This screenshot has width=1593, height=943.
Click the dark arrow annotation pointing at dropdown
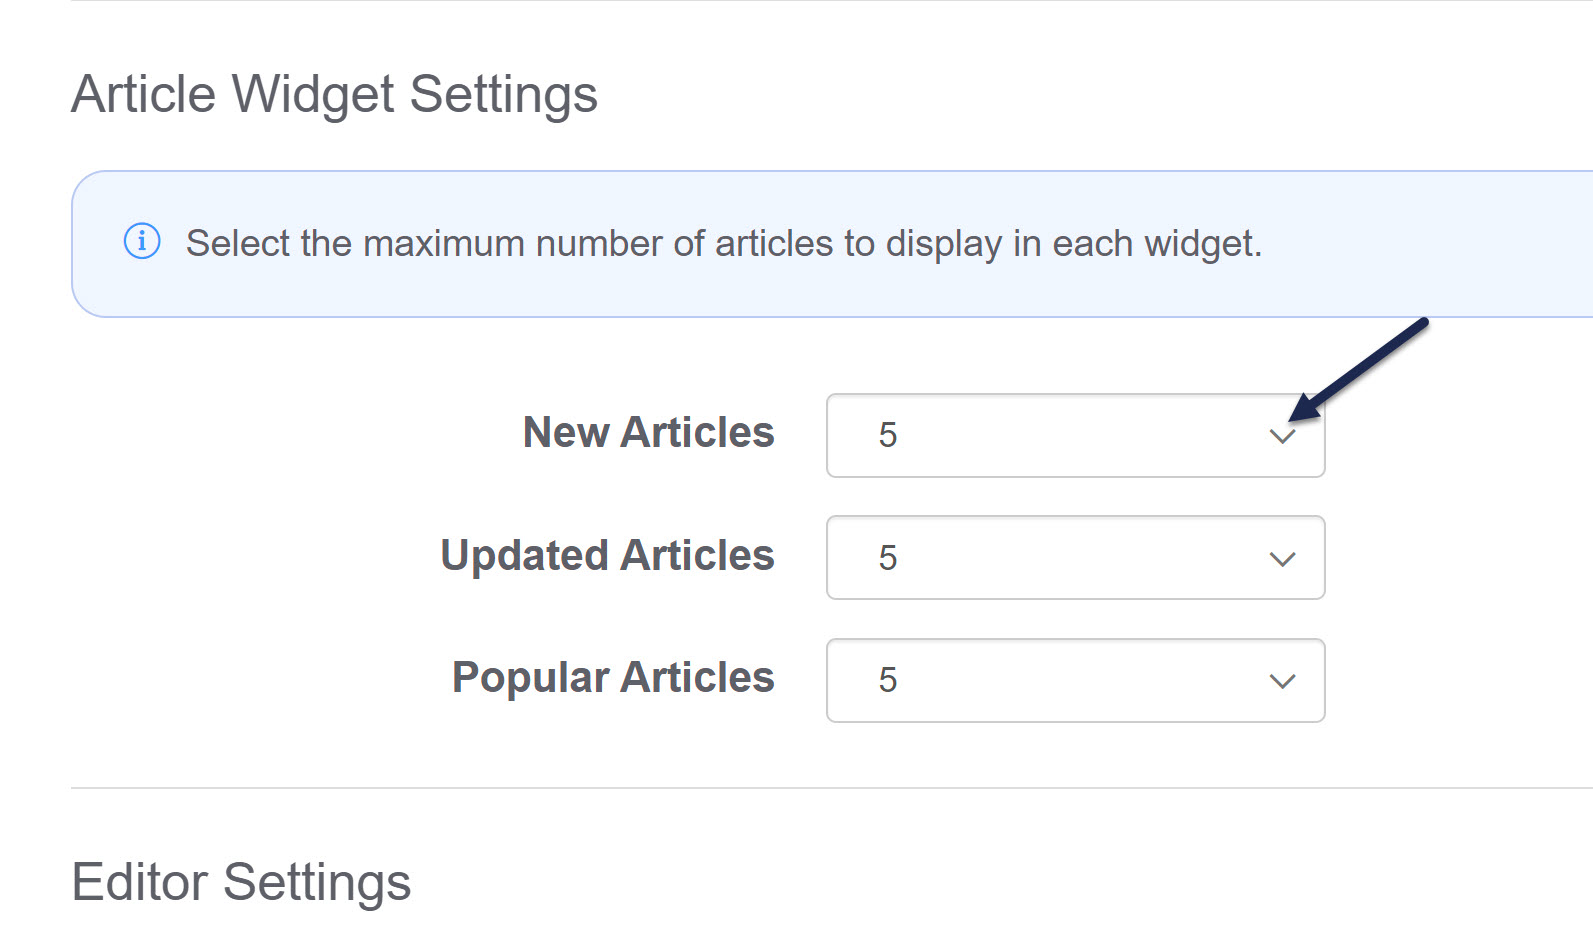(x=1362, y=368)
